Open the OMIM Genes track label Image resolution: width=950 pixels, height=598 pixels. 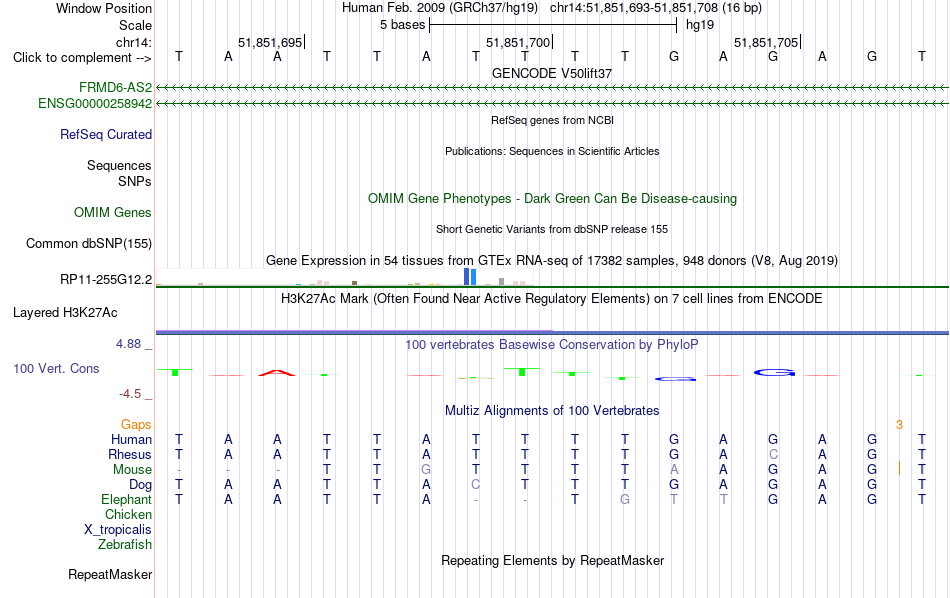click(x=113, y=213)
